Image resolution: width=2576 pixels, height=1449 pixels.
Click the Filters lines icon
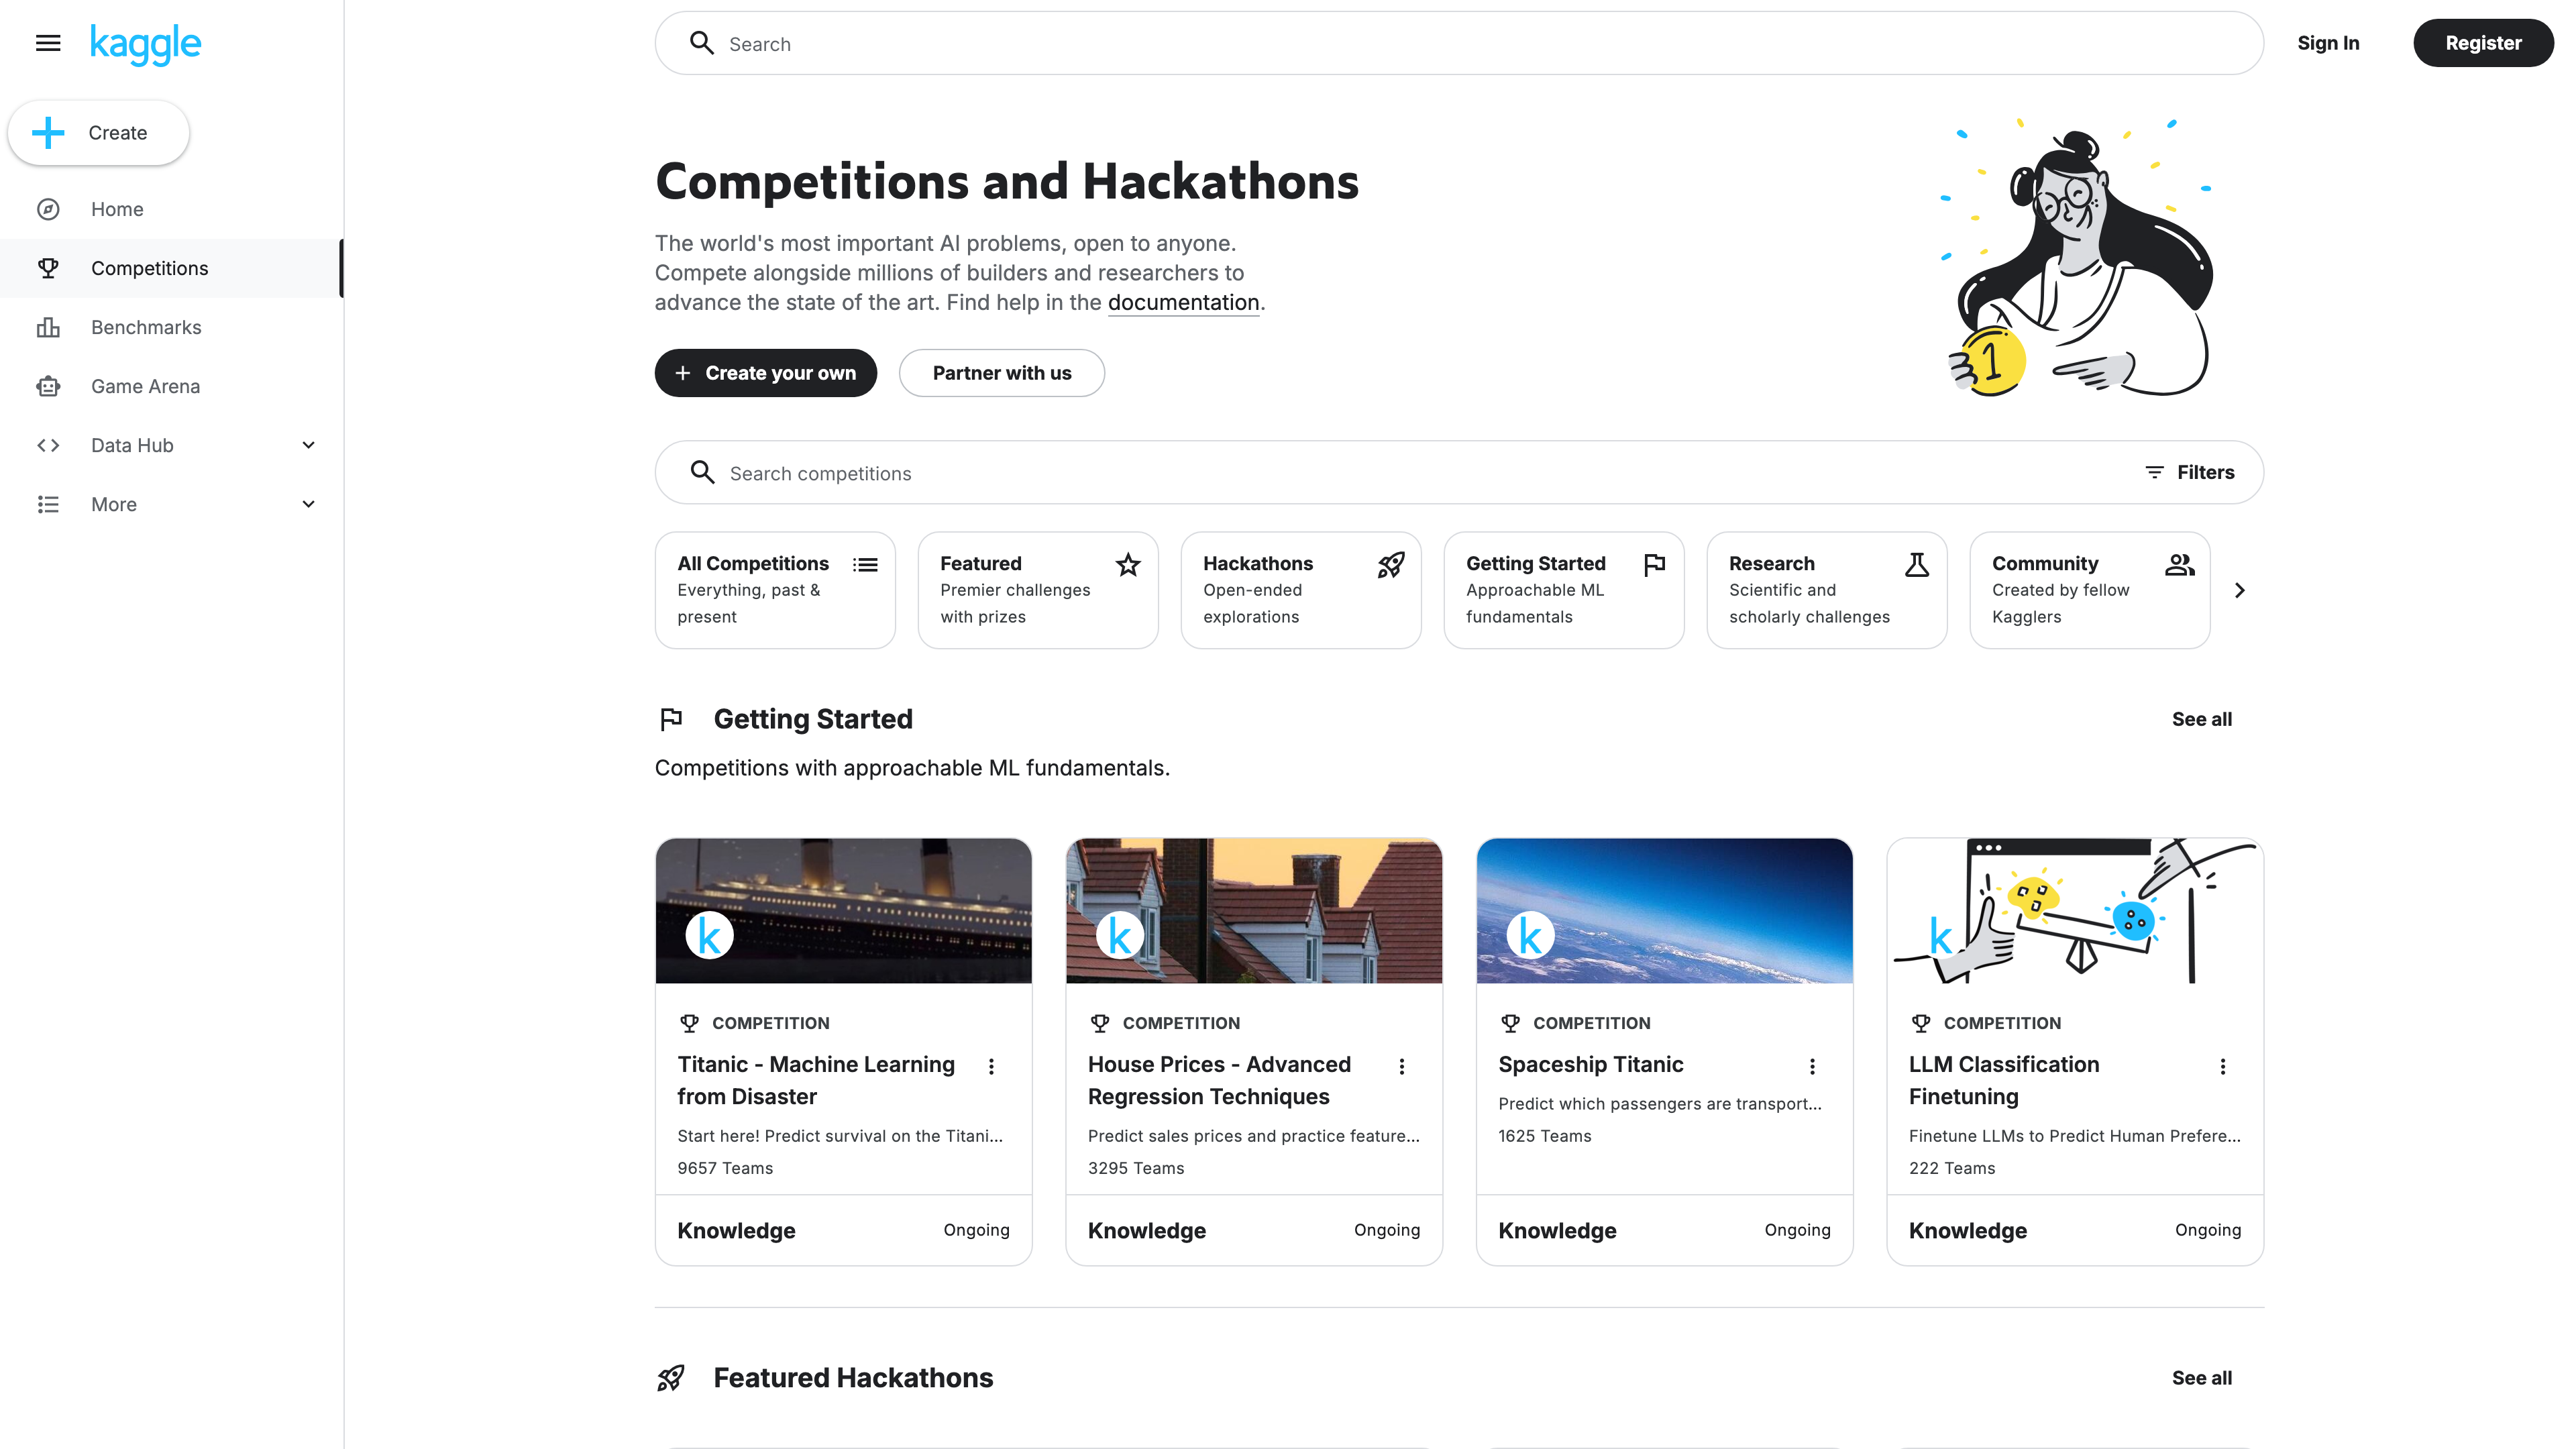click(2154, 472)
